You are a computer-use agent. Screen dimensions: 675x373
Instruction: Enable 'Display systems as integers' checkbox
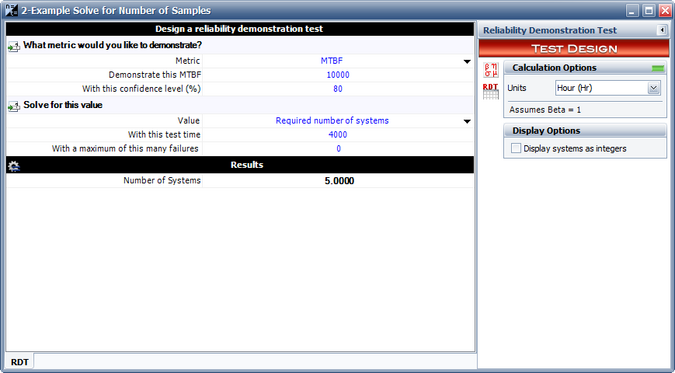point(516,148)
